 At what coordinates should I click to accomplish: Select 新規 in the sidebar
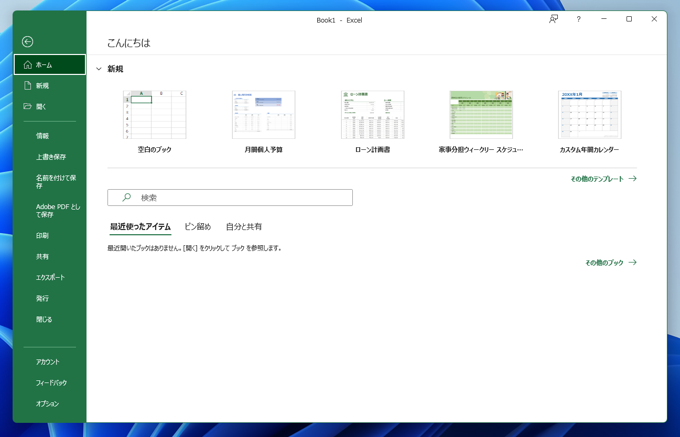click(x=50, y=85)
